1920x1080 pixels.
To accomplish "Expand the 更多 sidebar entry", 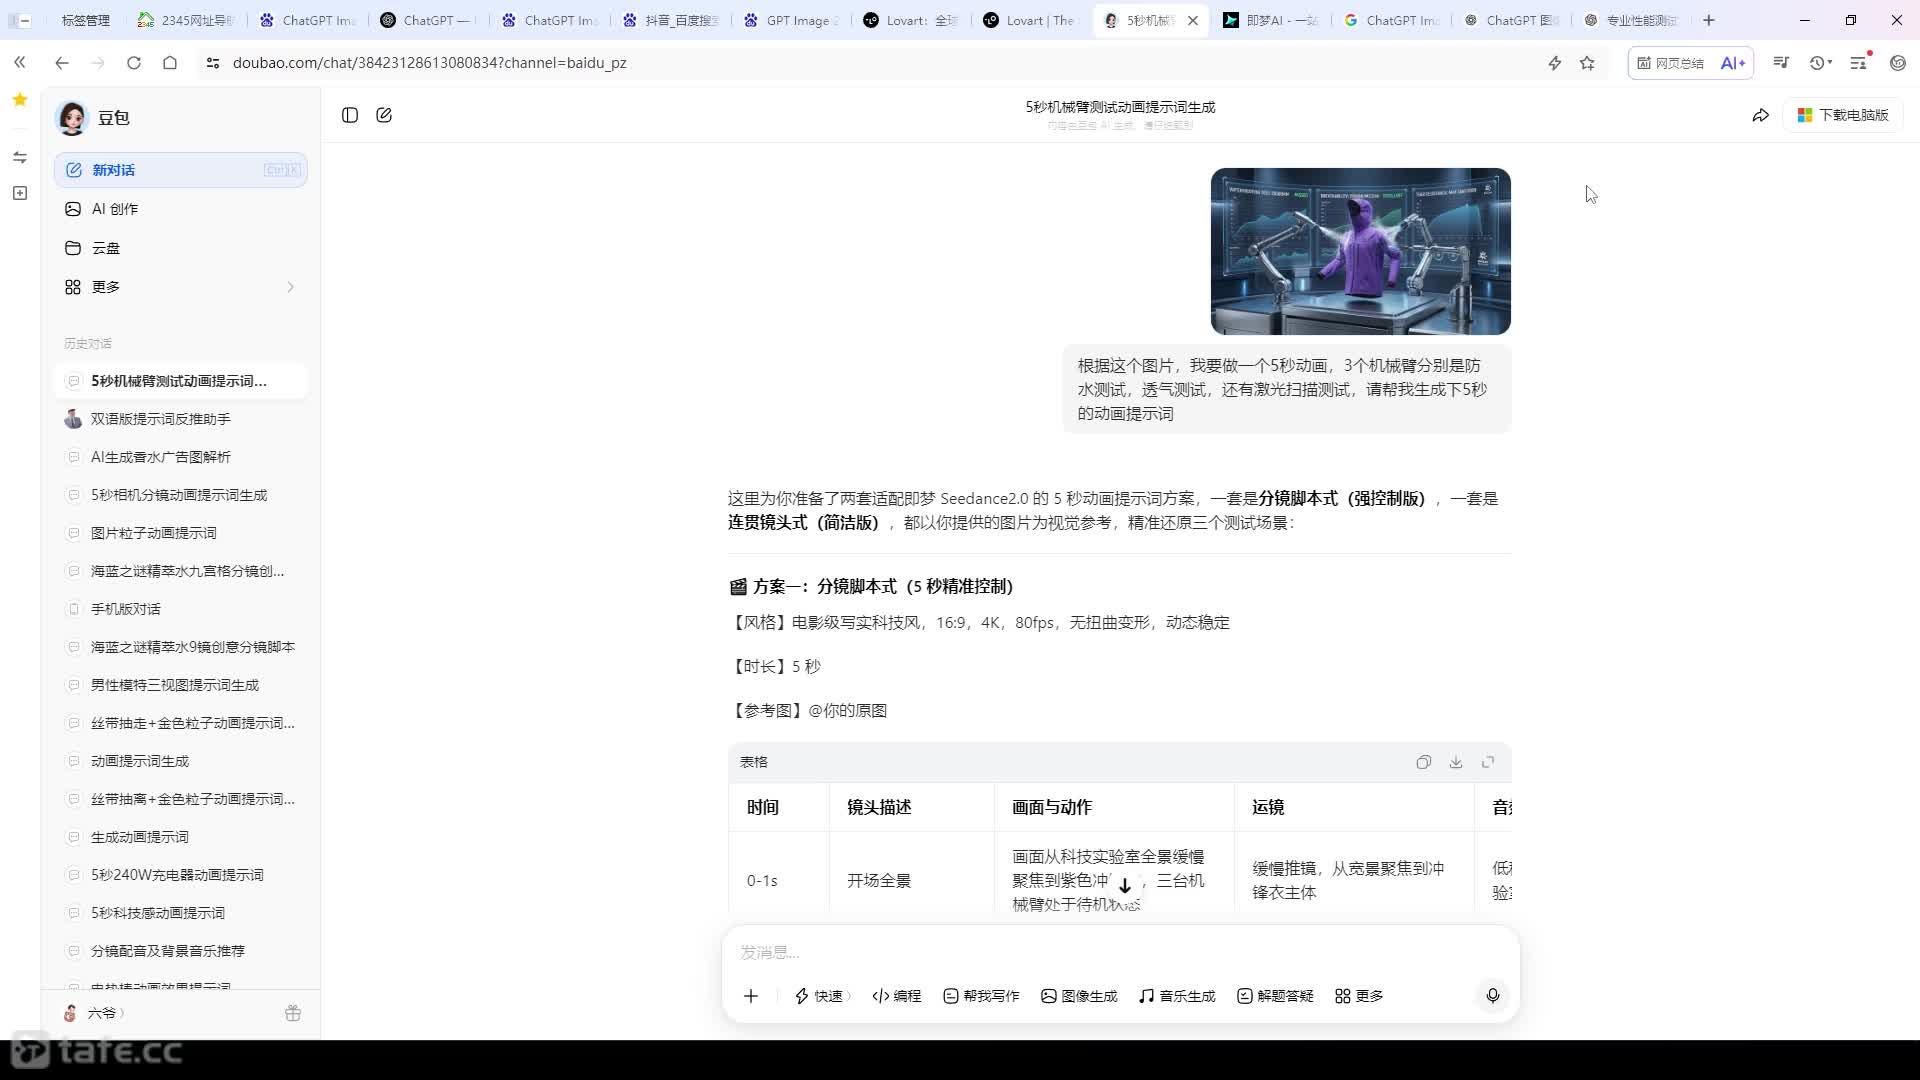I will coord(181,287).
